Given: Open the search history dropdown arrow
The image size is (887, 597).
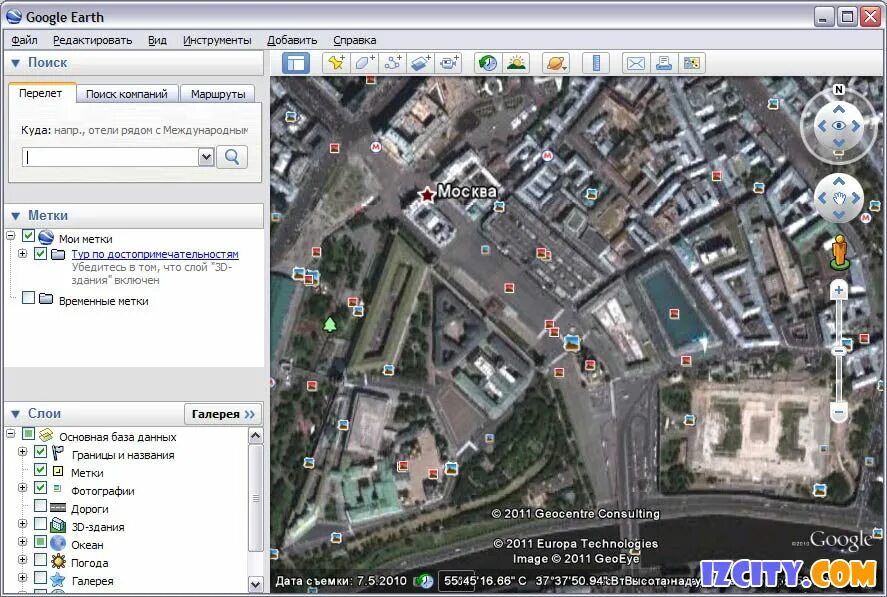Looking at the screenshot, I should 206,157.
